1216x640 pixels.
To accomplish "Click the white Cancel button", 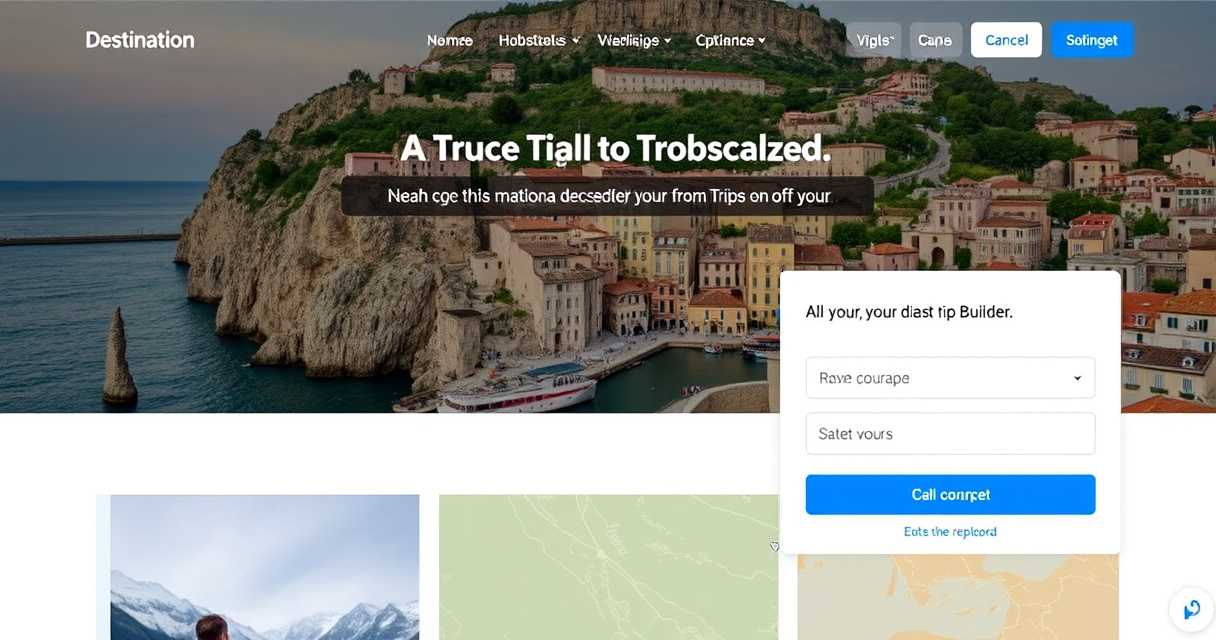I will tap(1006, 40).
